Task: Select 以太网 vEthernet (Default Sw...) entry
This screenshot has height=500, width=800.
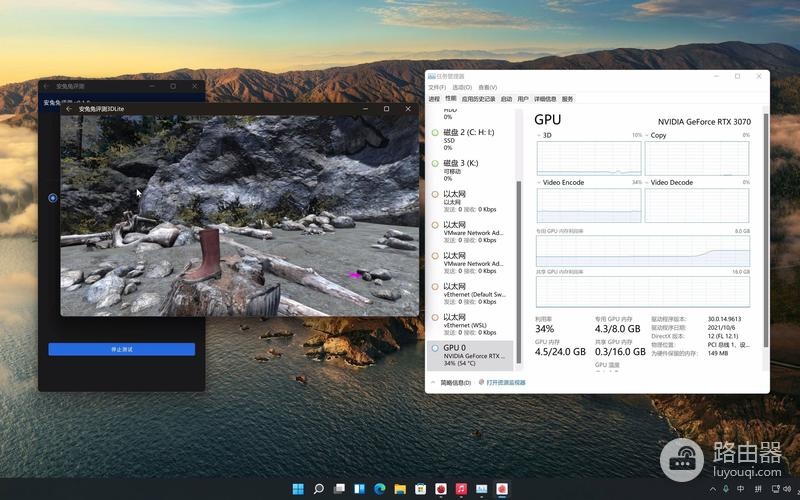Action: click(x=470, y=293)
